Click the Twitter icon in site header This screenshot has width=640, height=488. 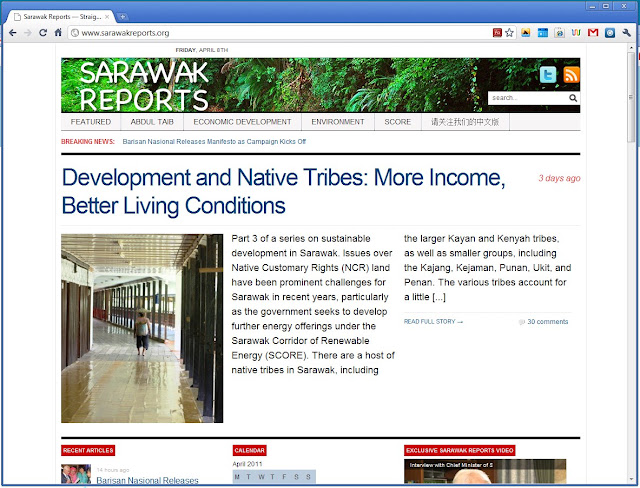tap(548, 75)
